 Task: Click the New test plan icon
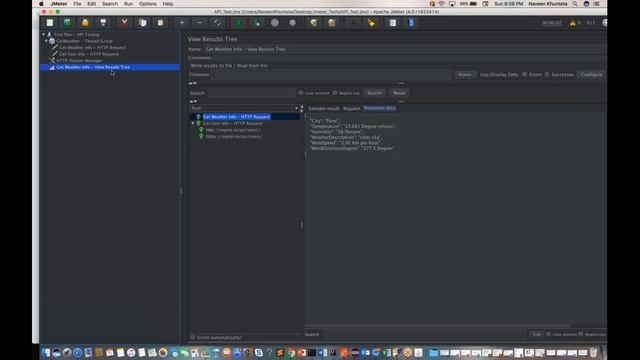50,23
